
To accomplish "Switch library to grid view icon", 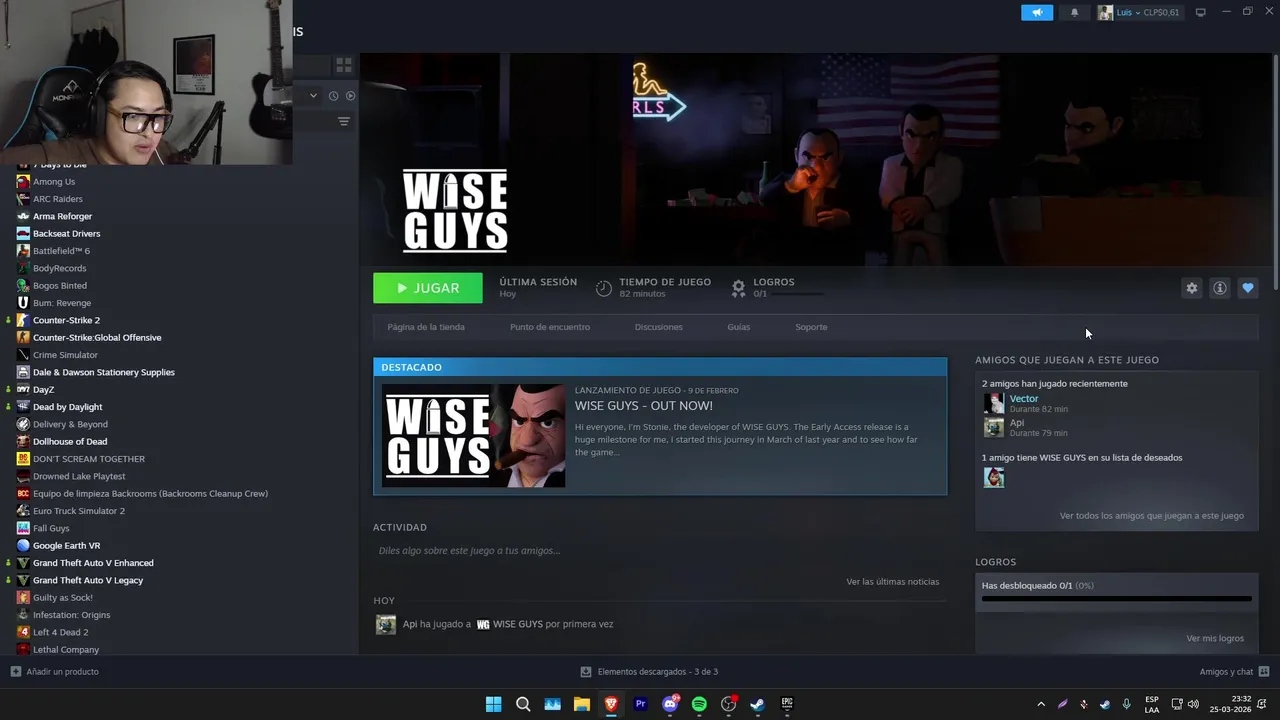I will (x=344, y=65).
